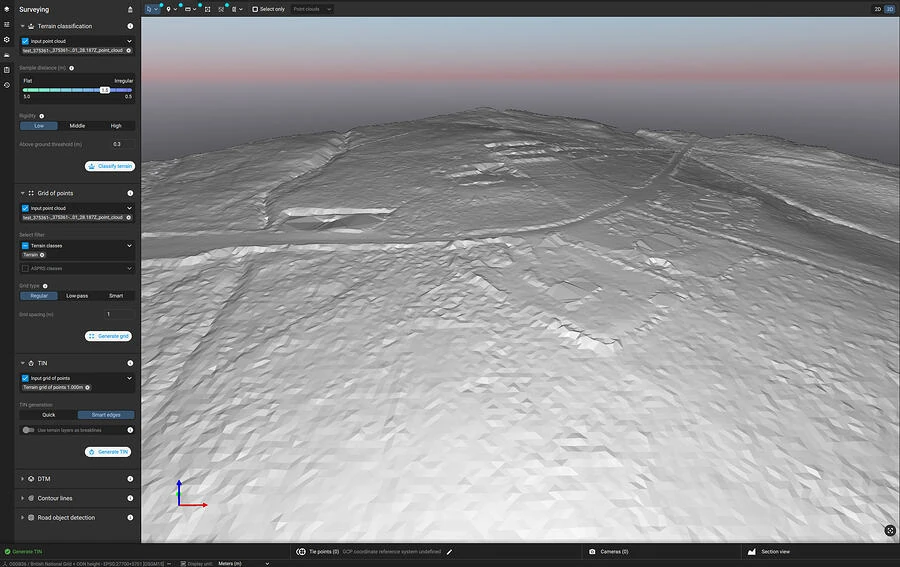Screen dimensions: 900x567
Task: Show info for Terrain classification
Action: pos(130,26)
